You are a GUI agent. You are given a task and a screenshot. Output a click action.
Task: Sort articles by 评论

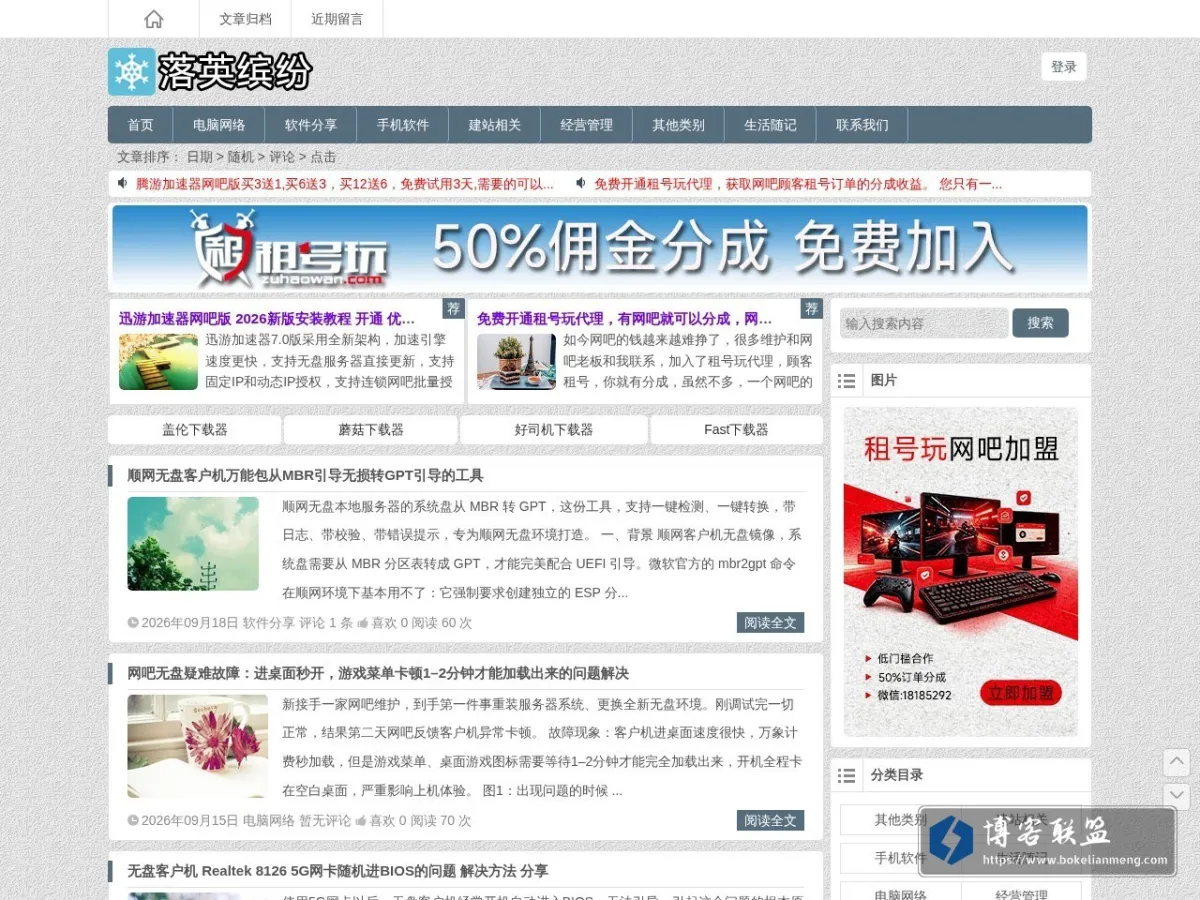coord(282,157)
